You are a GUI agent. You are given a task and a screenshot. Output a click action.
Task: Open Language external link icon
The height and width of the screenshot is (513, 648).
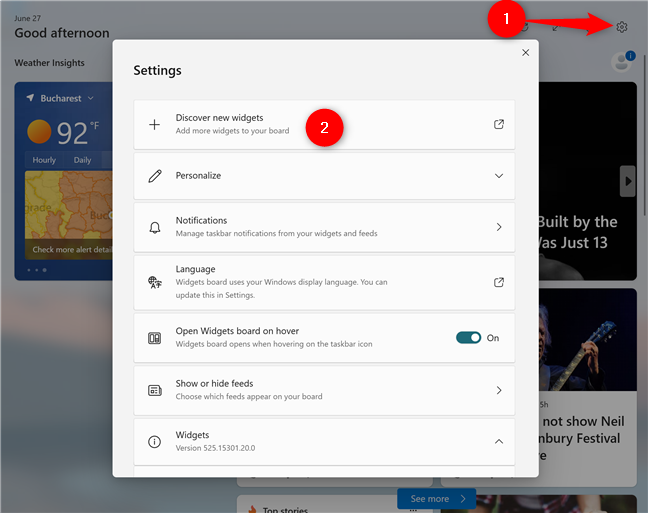pos(499,282)
